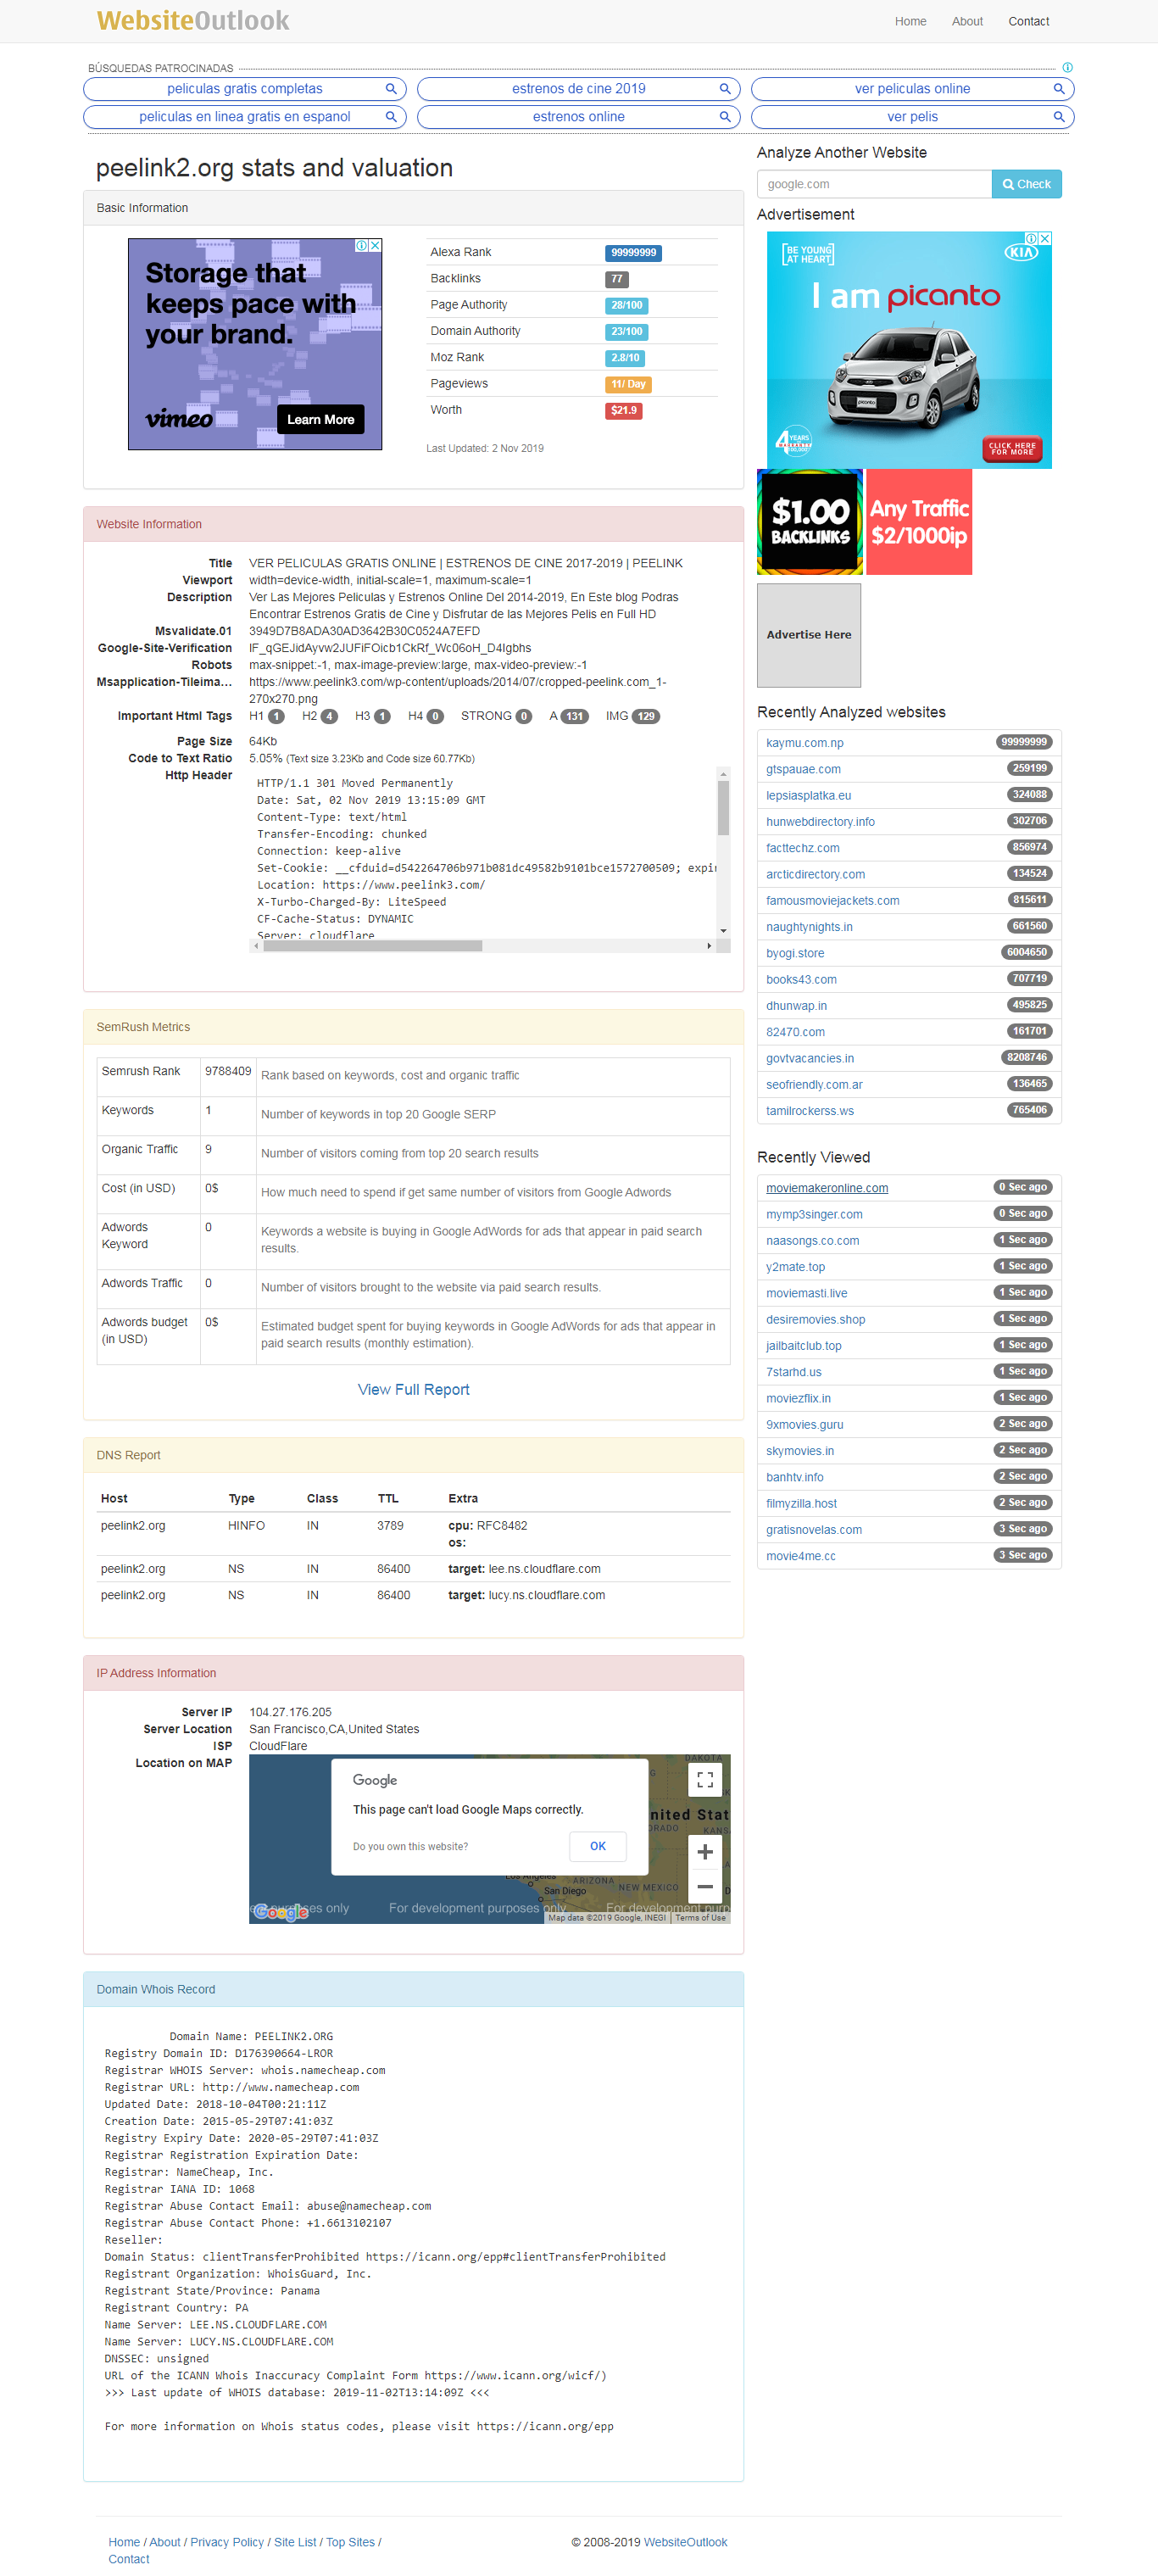The width and height of the screenshot is (1158, 2576).
Task: Click search icon beside 'estrenos online'
Action: pyautogui.click(x=725, y=117)
